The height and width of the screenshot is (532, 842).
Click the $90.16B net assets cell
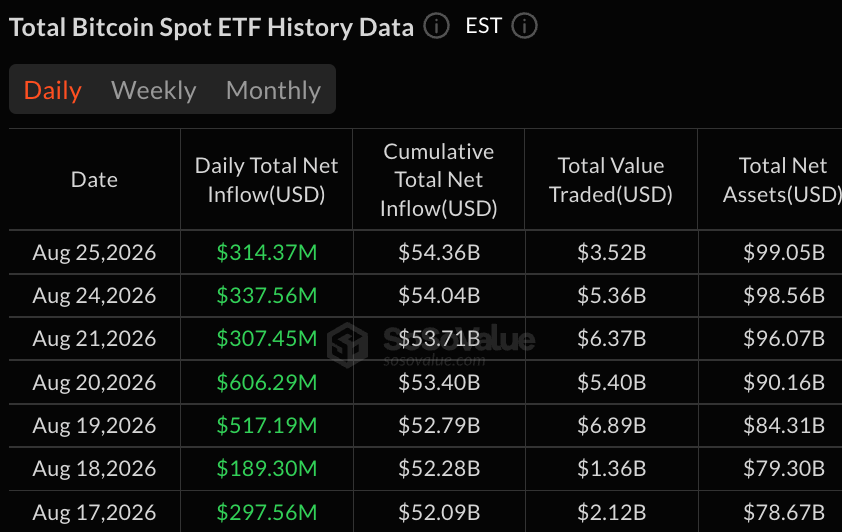pos(784,382)
